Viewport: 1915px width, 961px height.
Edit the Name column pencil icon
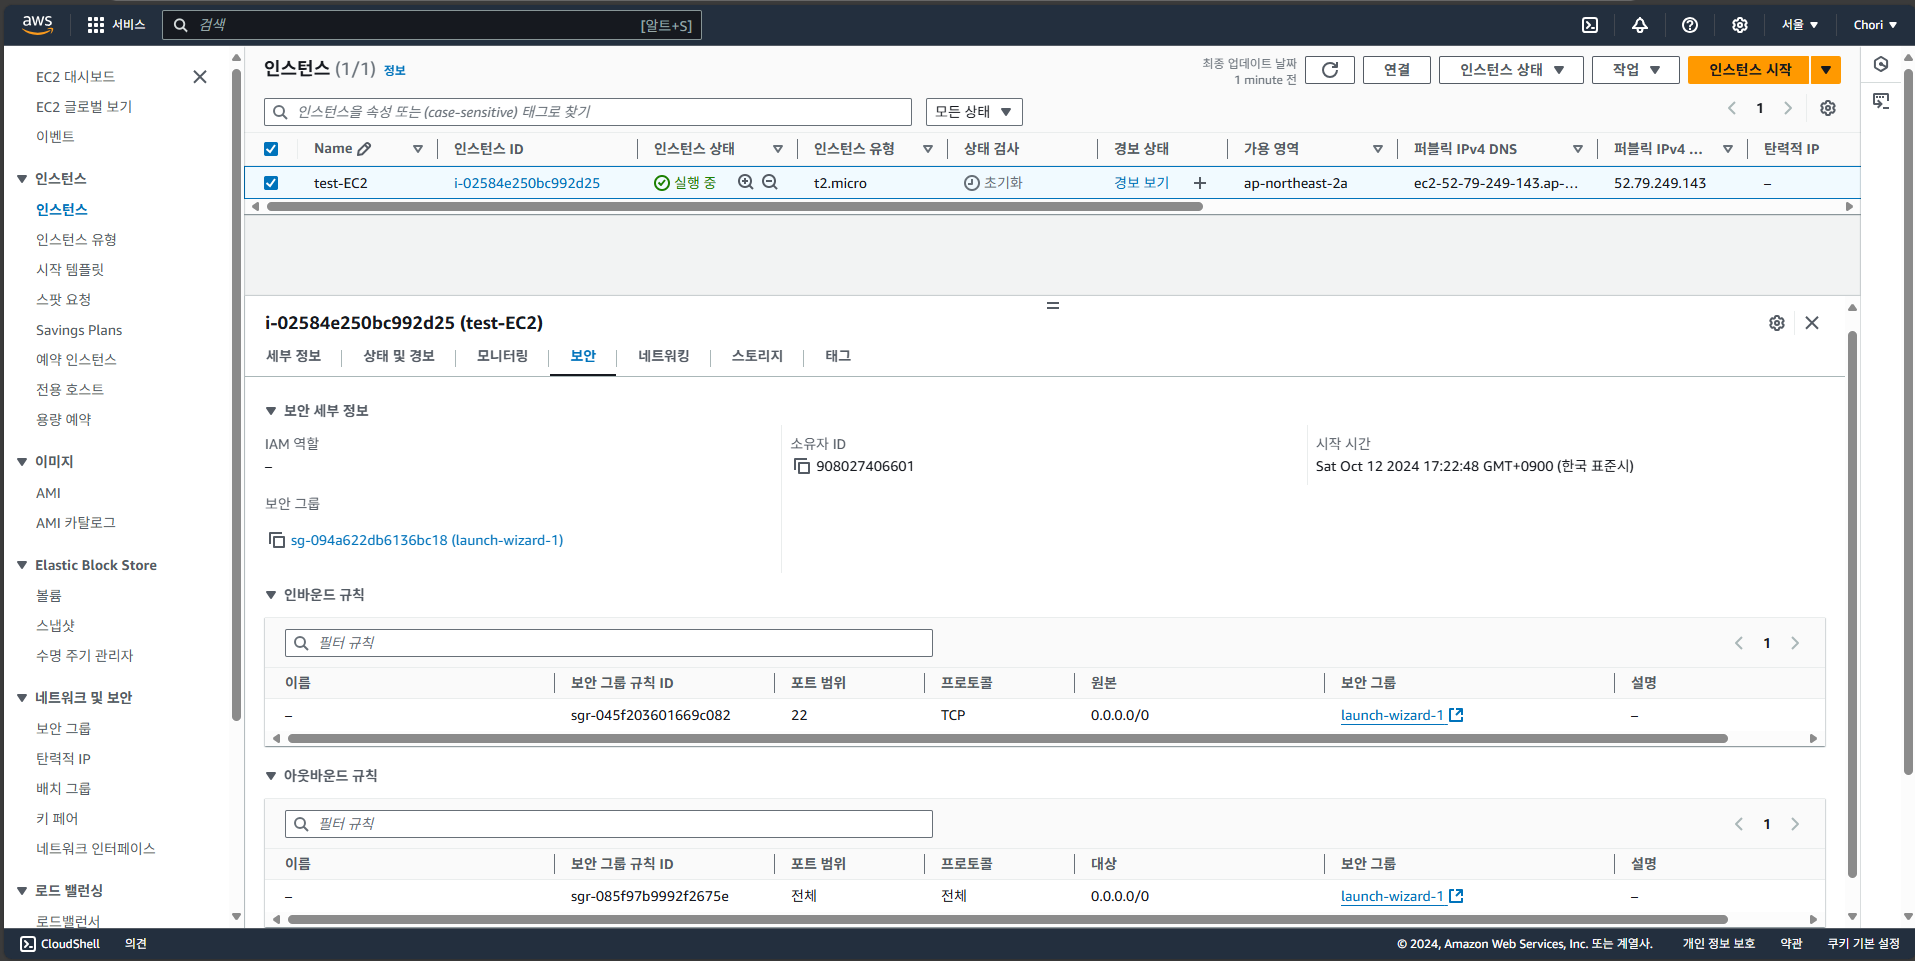(364, 149)
